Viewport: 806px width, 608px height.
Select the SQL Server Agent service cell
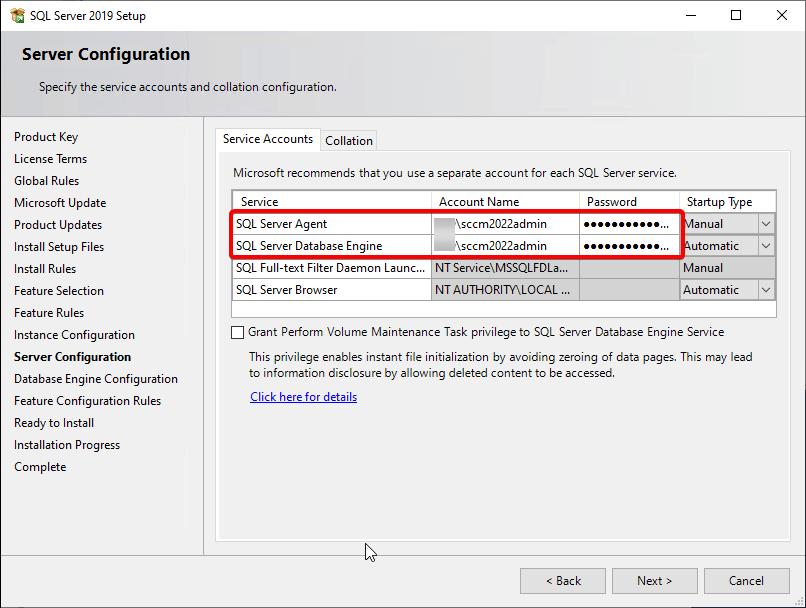click(x=332, y=224)
